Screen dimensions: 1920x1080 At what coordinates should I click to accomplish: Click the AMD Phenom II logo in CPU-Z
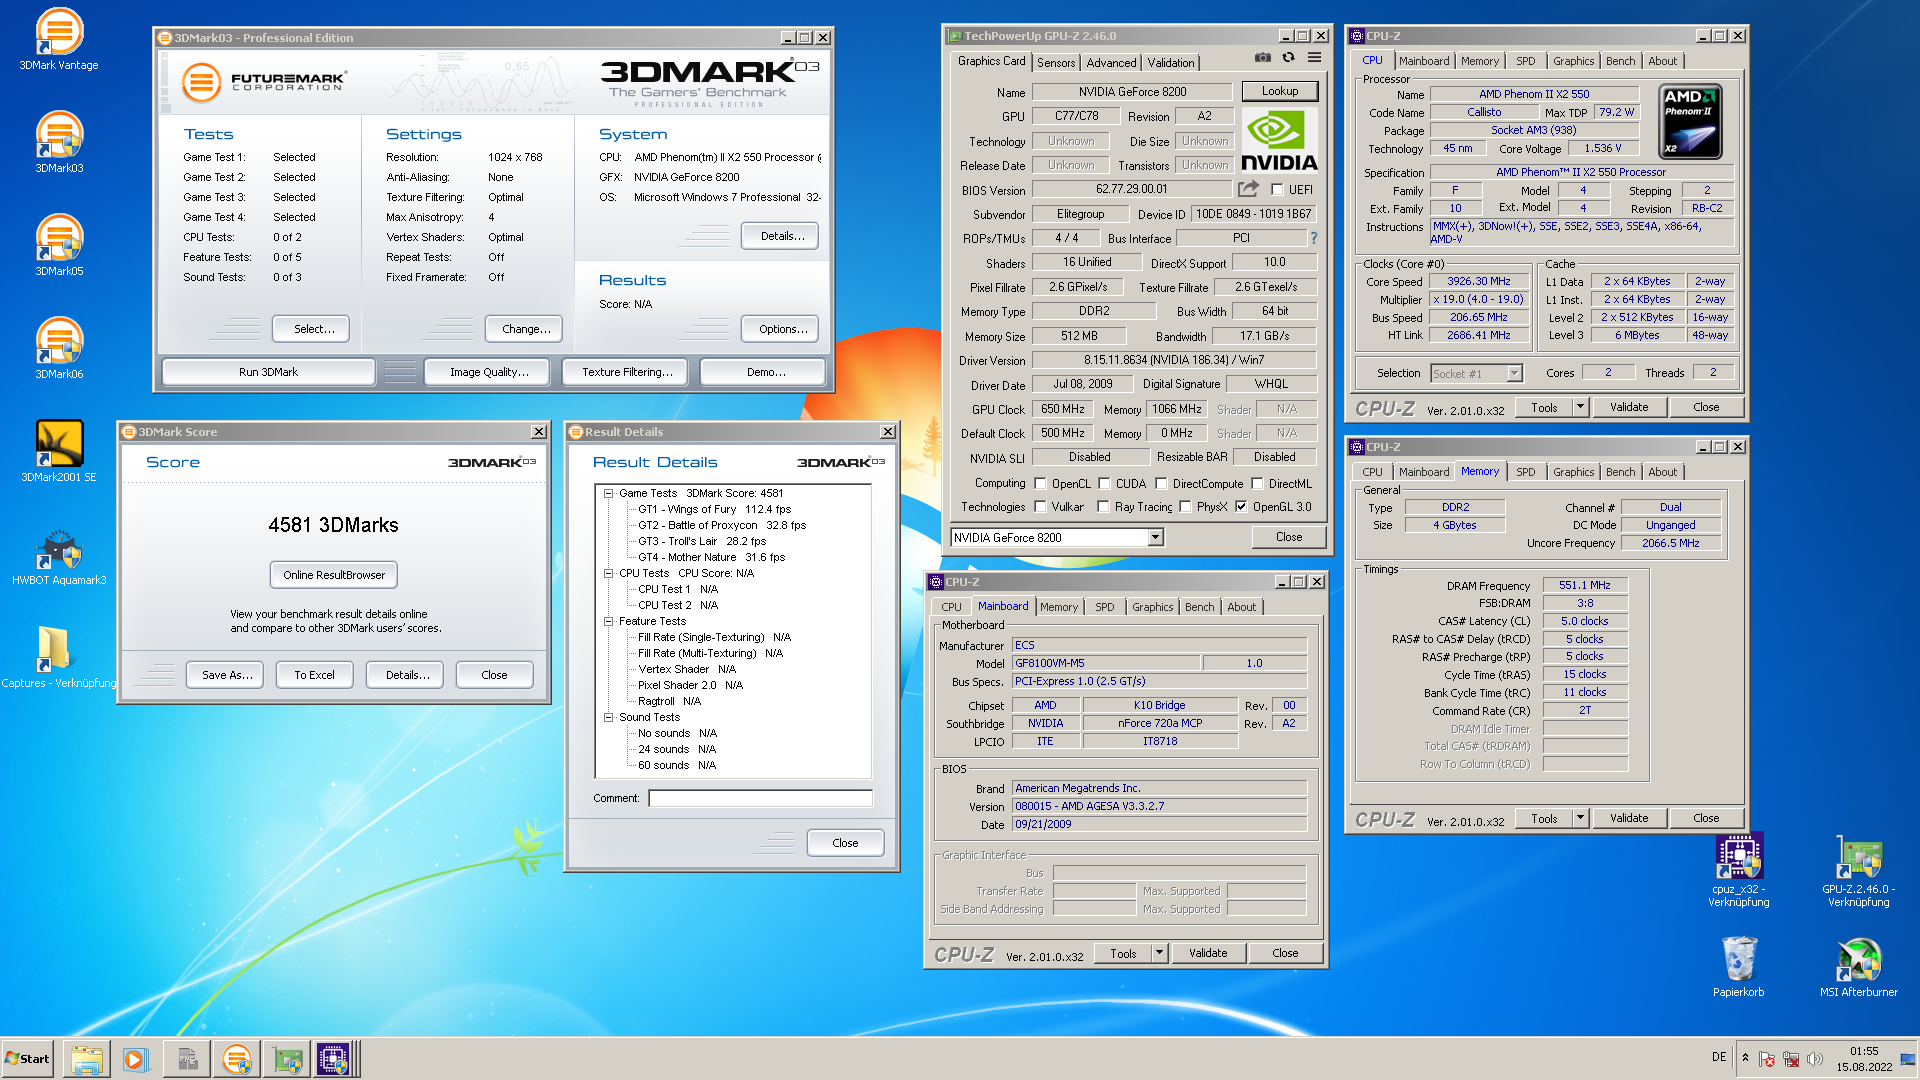point(1691,122)
